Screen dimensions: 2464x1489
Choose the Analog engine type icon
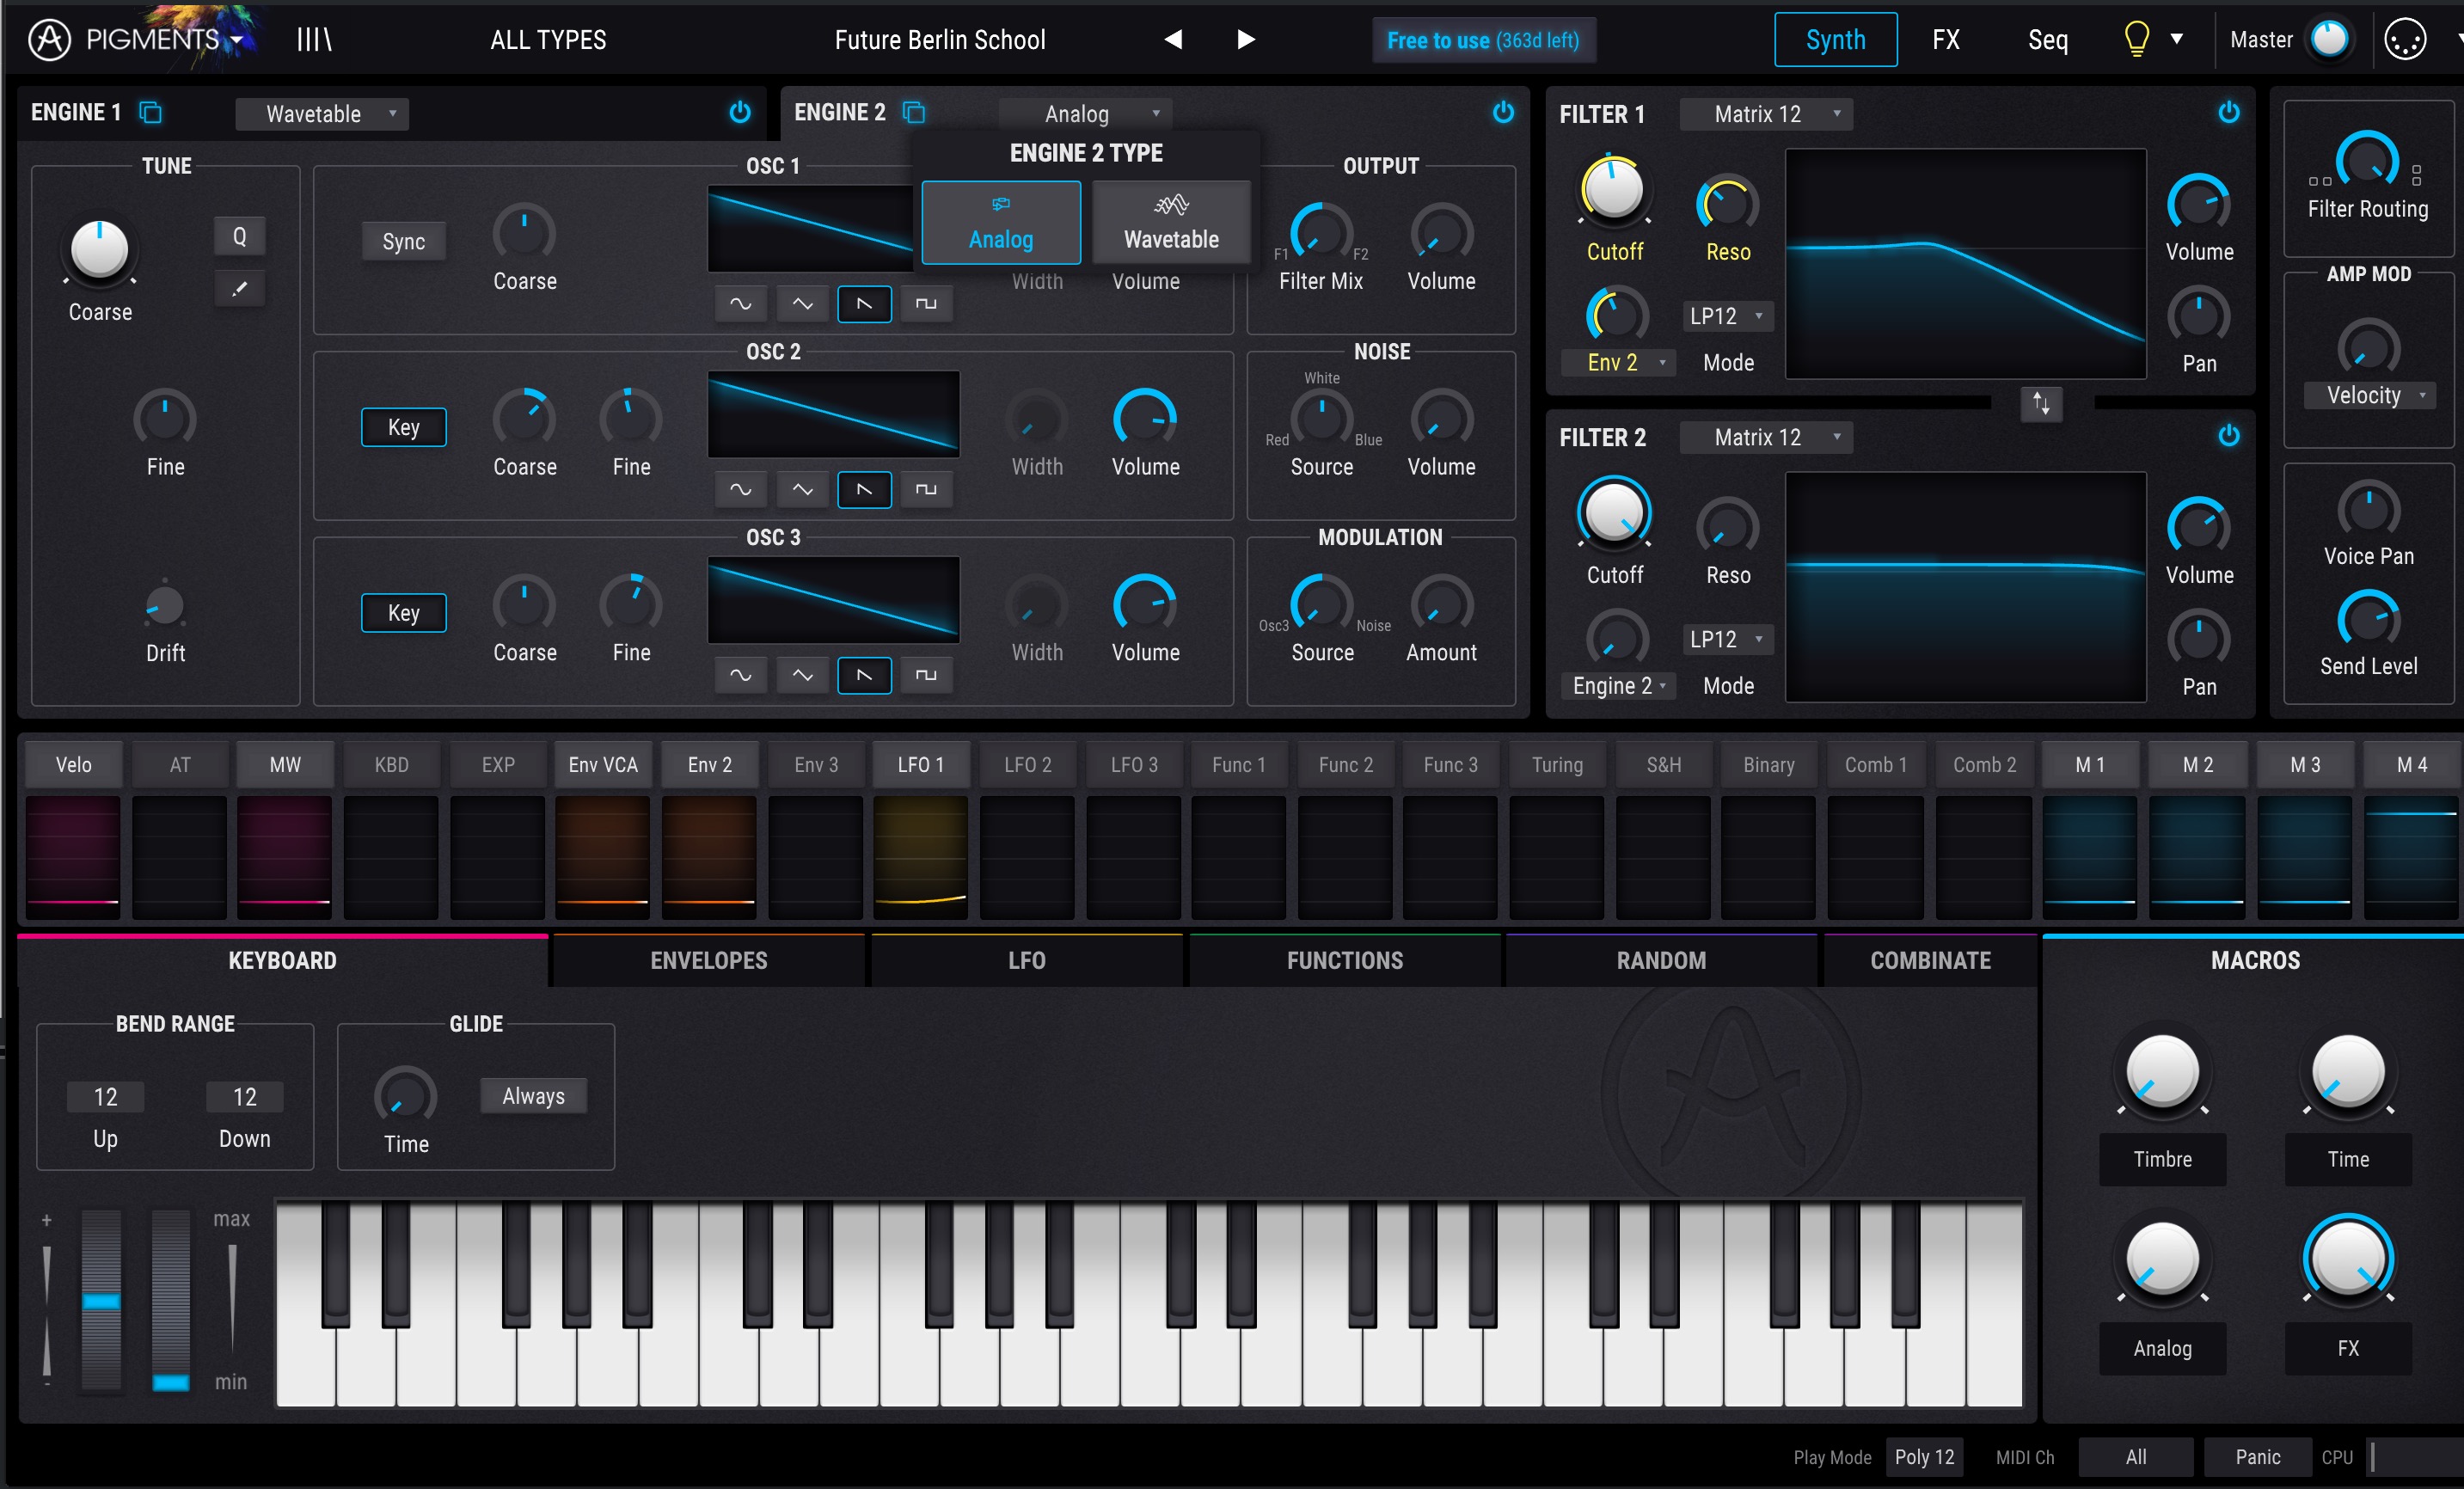pyautogui.click(x=1001, y=222)
